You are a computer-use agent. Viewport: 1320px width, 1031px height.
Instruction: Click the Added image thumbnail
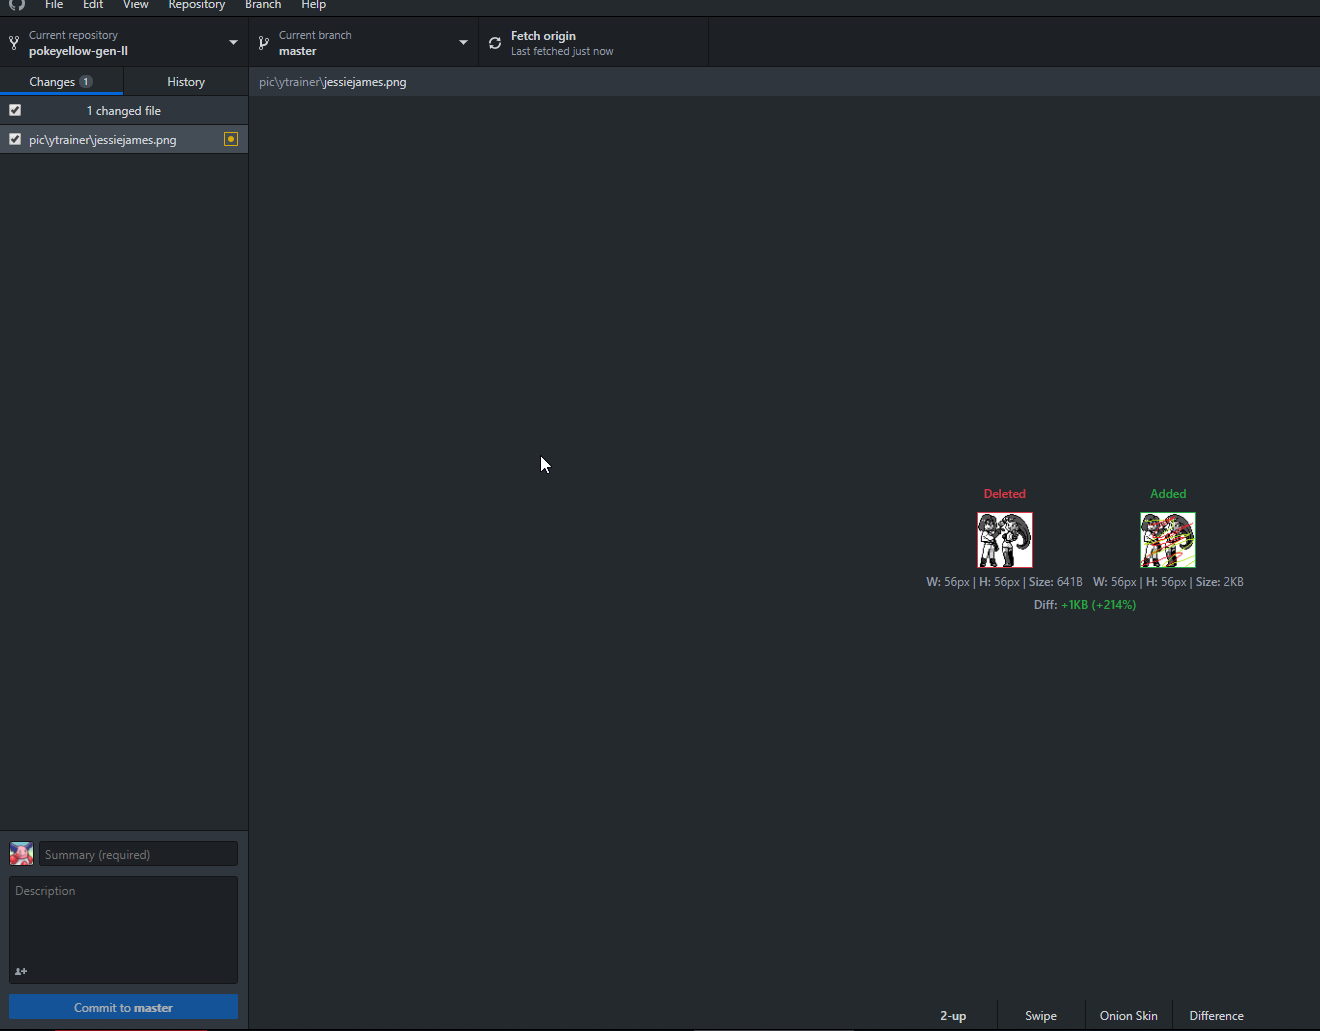1167,540
